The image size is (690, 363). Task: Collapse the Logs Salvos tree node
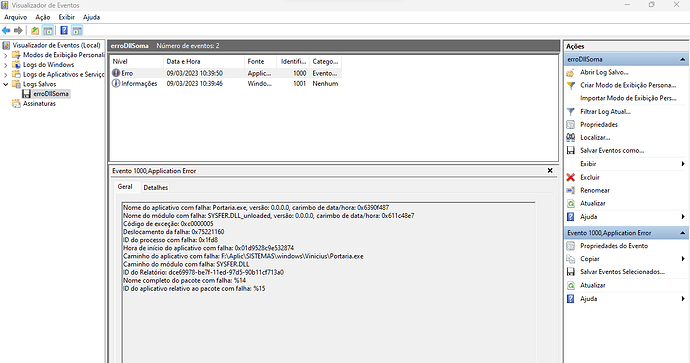pyautogui.click(x=6, y=84)
